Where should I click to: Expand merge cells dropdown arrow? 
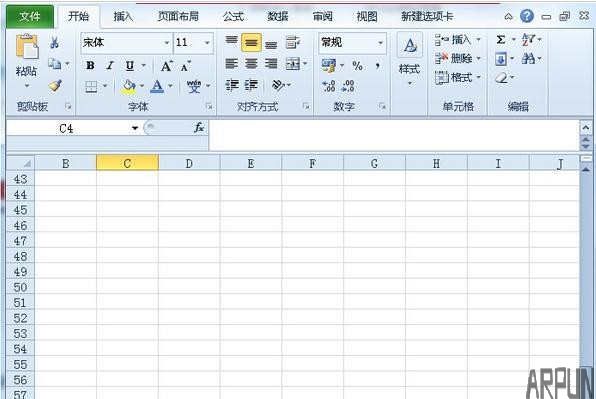click(305, 63)
